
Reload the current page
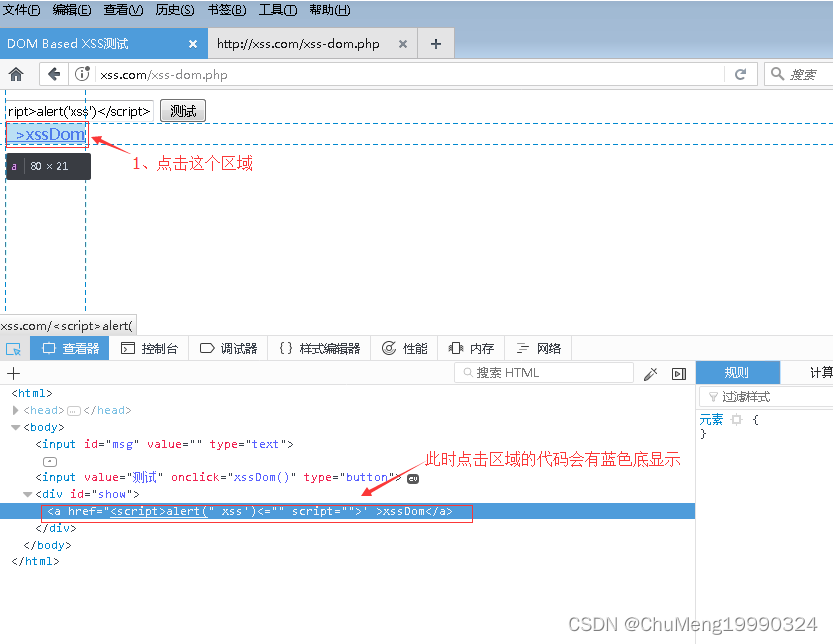click(740, 74)
